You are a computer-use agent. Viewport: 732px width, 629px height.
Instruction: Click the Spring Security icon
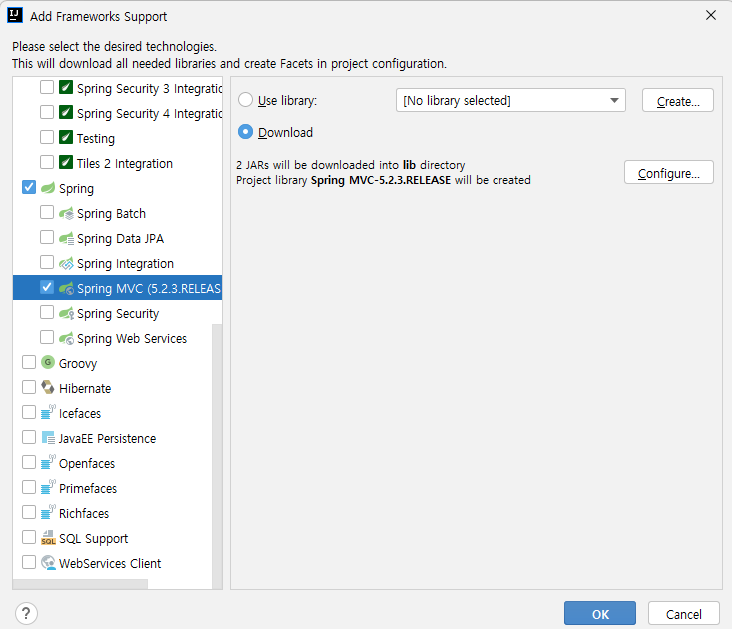[x=66, y=313]
